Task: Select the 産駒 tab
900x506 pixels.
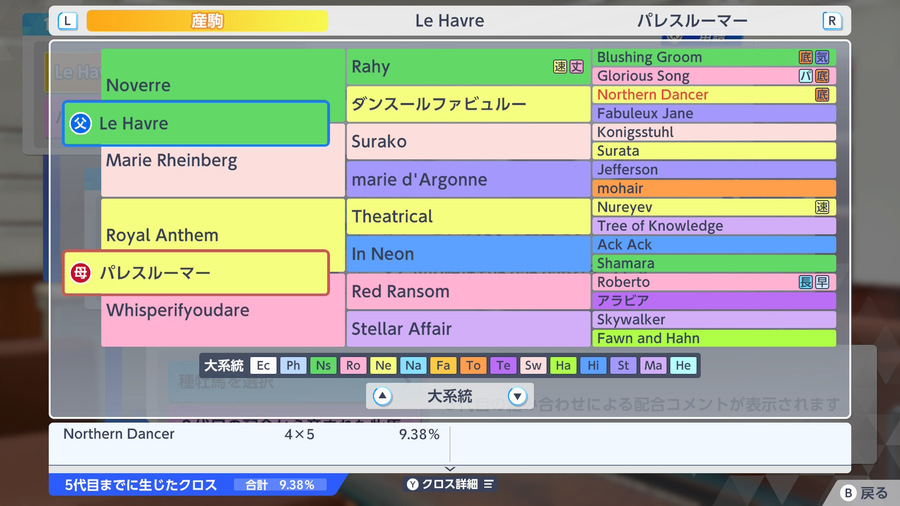Action: coord(207,21)
